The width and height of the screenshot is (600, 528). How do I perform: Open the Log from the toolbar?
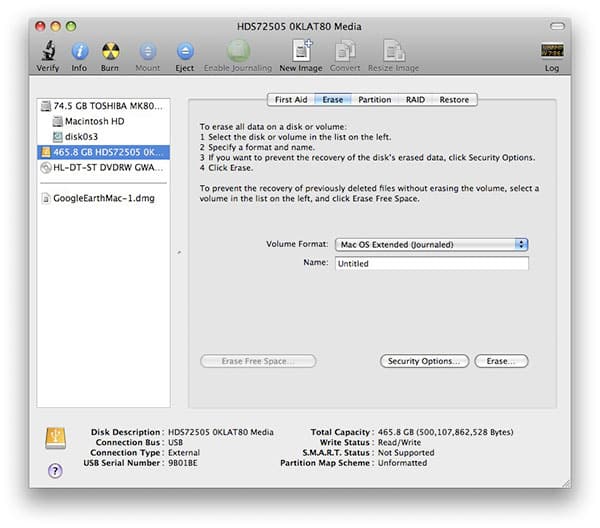pos(552,51)
